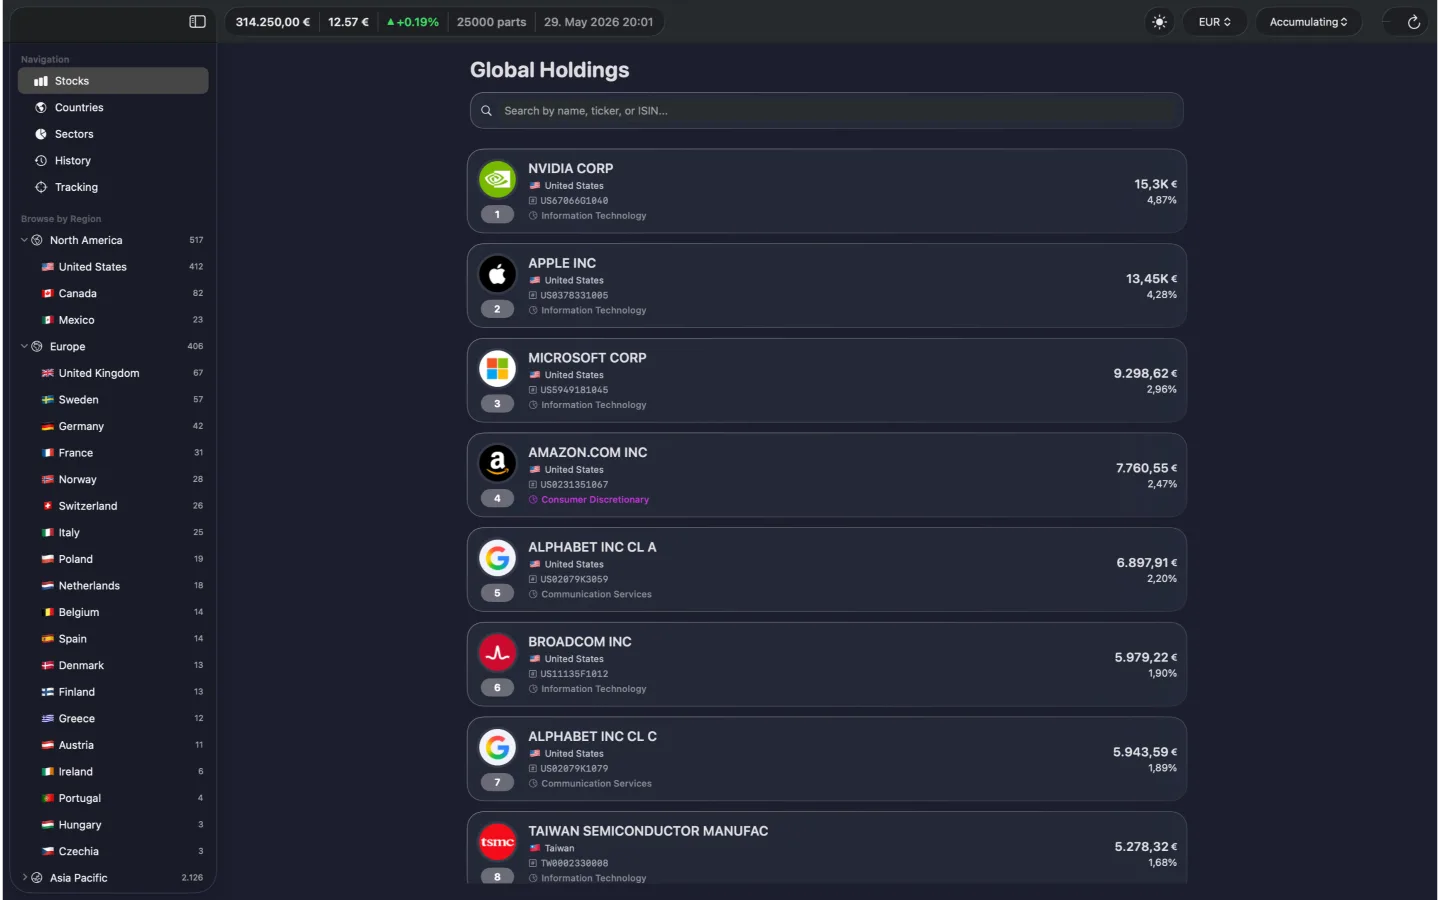Click the Amazon logo icon
This screenshot has width=1440, height=900.
coord(497,463)
